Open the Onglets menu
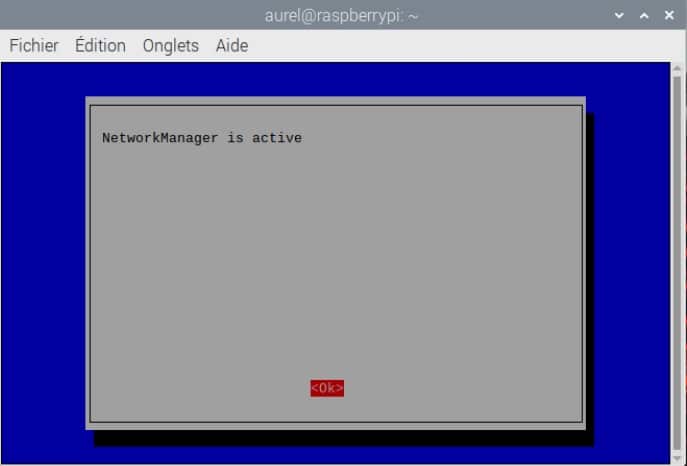The image size is (687, 466). pos(171,46)
